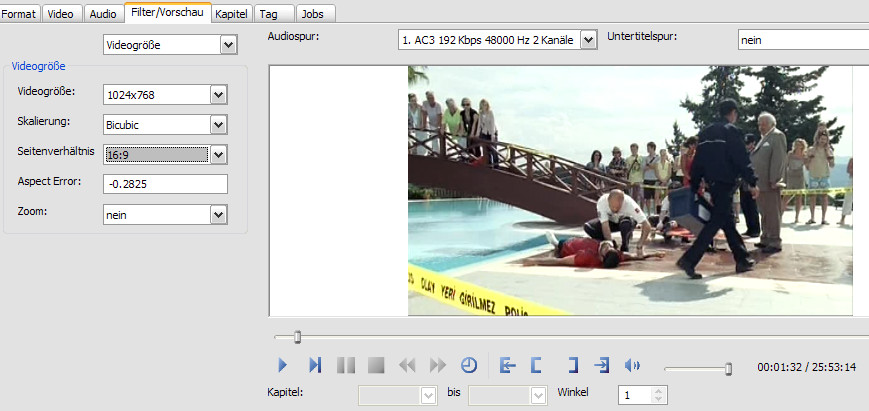Click the clock time icon
Image resolution: width=869 pixels, height=411 pixels.
(x=469, y=365)
